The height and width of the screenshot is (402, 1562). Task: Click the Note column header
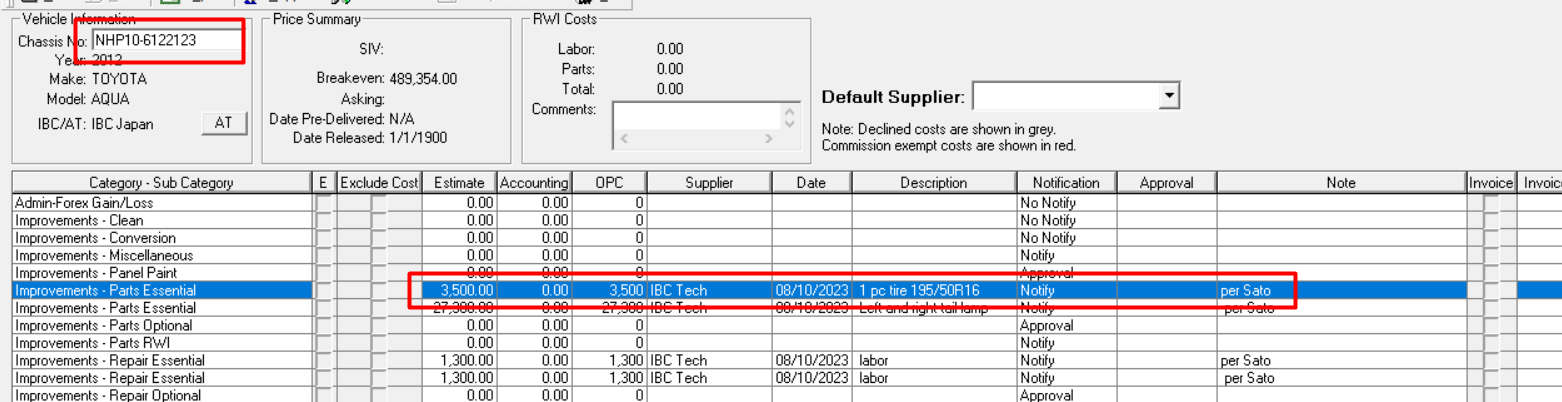click(x=1341, y=183)
